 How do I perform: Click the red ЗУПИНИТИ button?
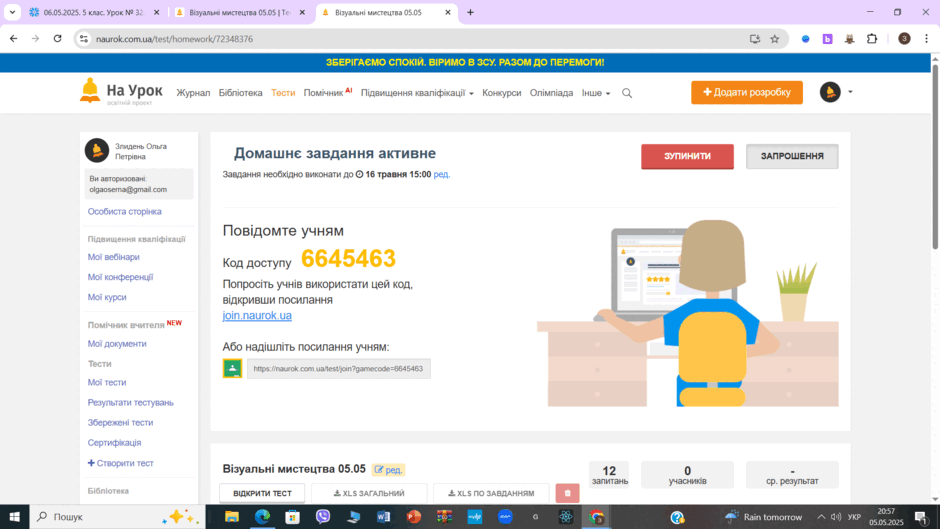pyautogui.click(x=687, y=156)
